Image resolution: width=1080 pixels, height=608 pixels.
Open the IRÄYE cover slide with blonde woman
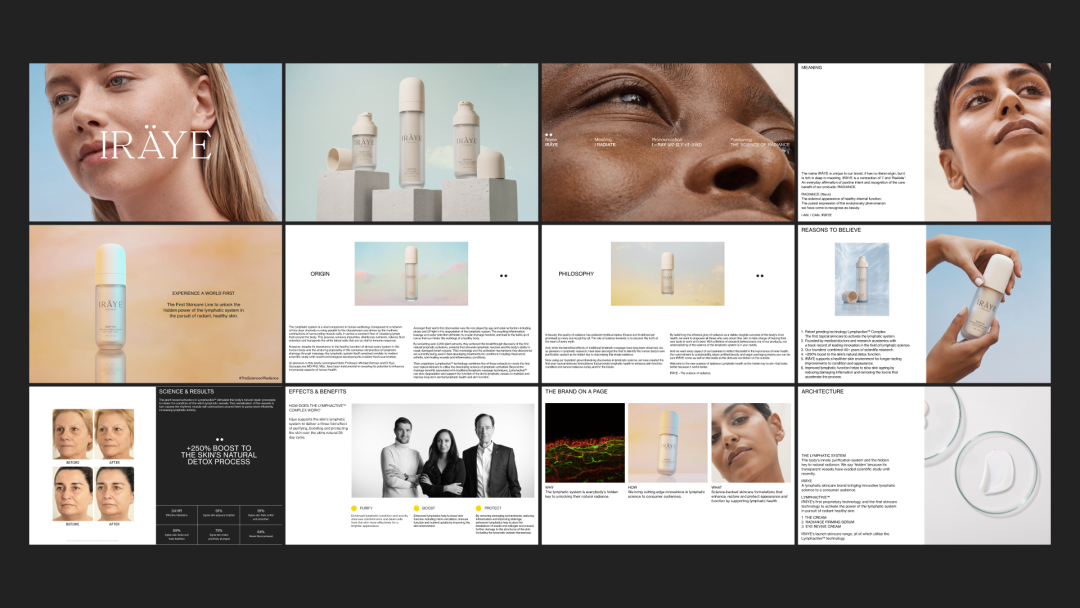pyautogui.click(x=156, y=143)
